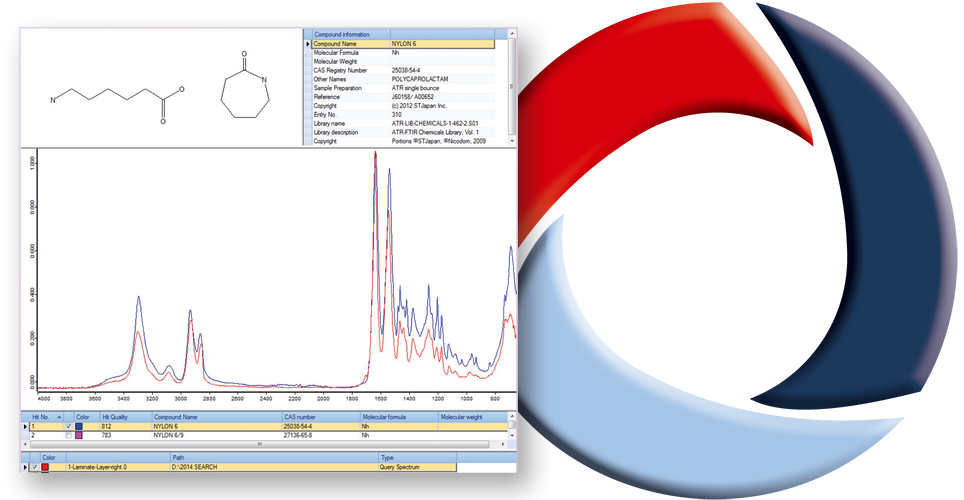Select the NYLON 6/9 hit row name
Image resolution: width=964 pixels, height=500 pixels.
click(x=168, y=435)
